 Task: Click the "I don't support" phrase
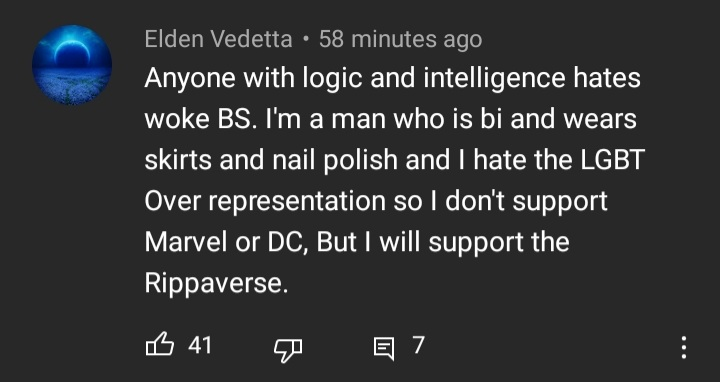518,201
